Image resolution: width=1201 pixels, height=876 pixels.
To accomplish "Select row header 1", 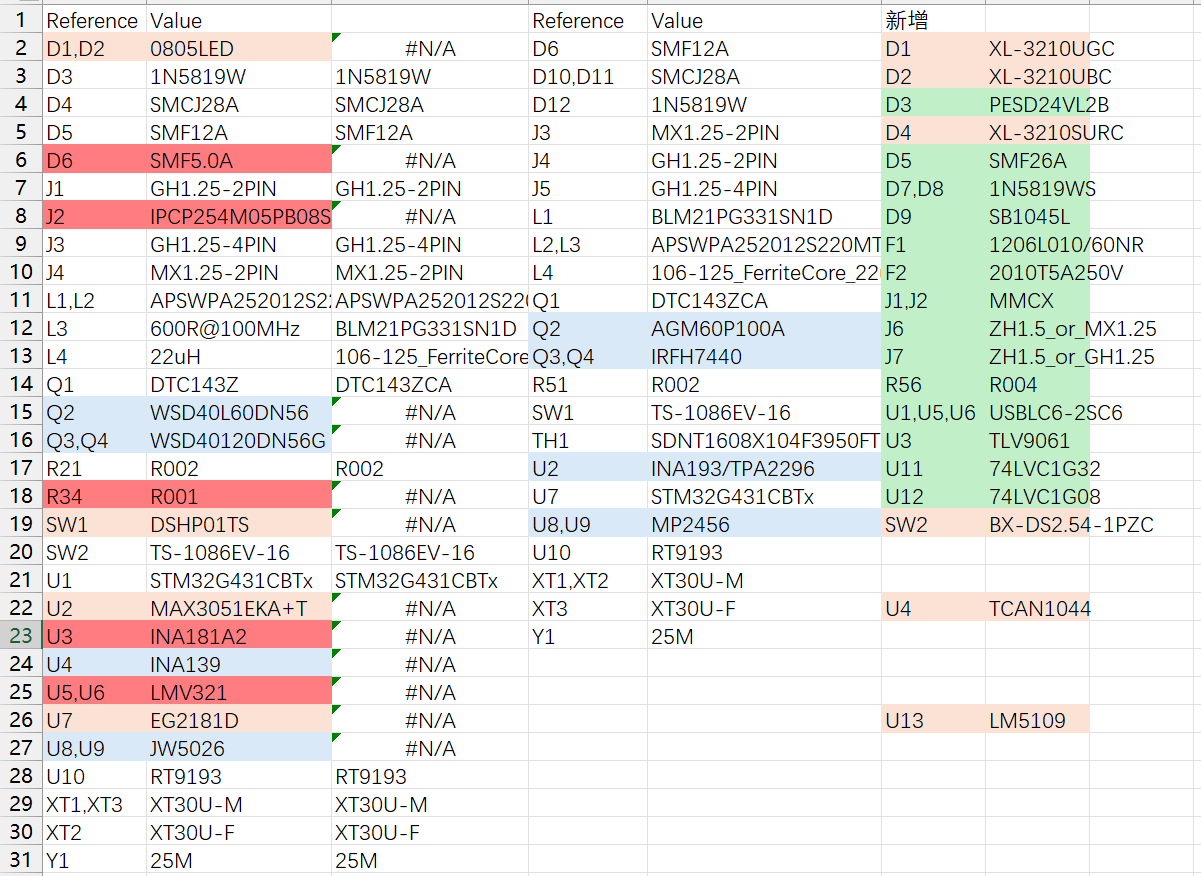I will [21, 20].
